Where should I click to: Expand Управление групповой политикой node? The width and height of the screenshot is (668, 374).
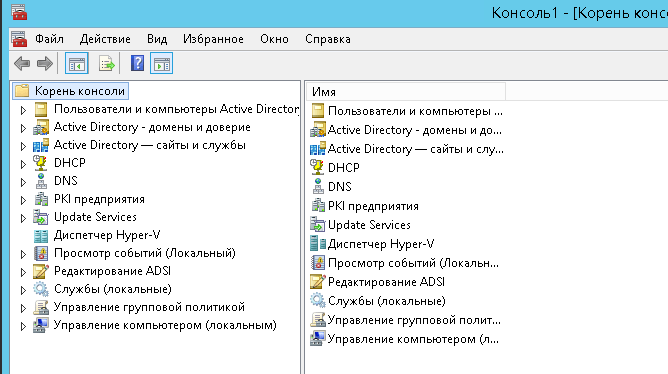(23, 308)
